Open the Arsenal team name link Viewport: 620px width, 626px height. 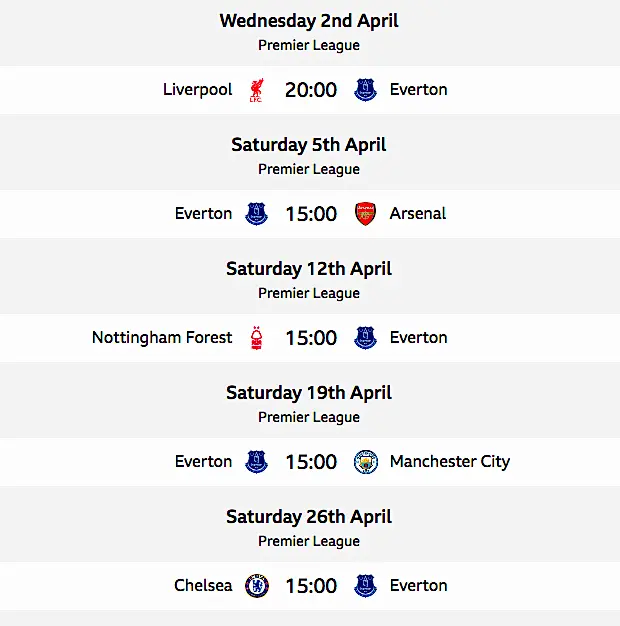click(x=418, y=214)
